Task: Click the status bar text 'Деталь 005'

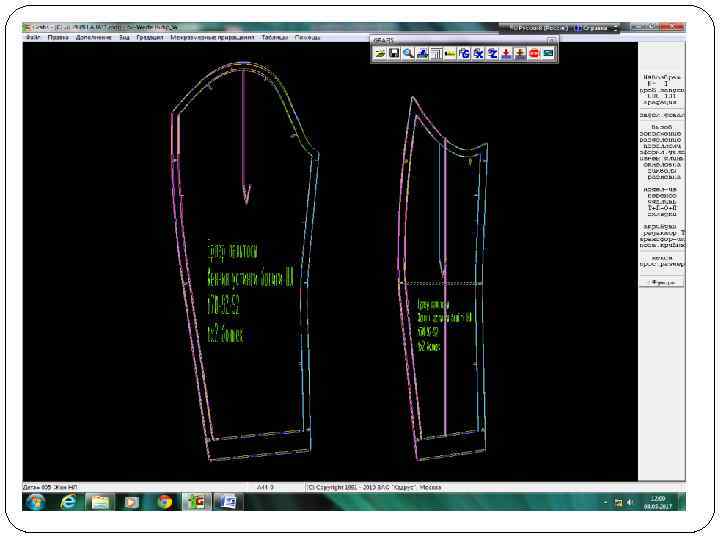Action: click(37, 487)
